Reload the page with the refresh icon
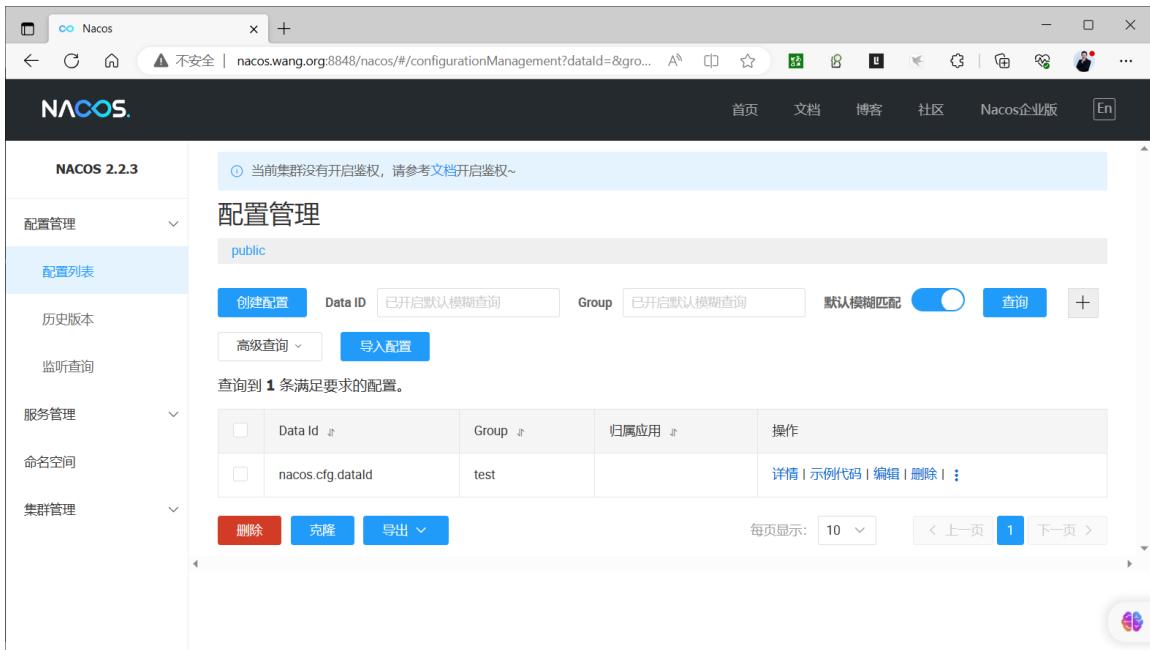 [x=71, y=61]
